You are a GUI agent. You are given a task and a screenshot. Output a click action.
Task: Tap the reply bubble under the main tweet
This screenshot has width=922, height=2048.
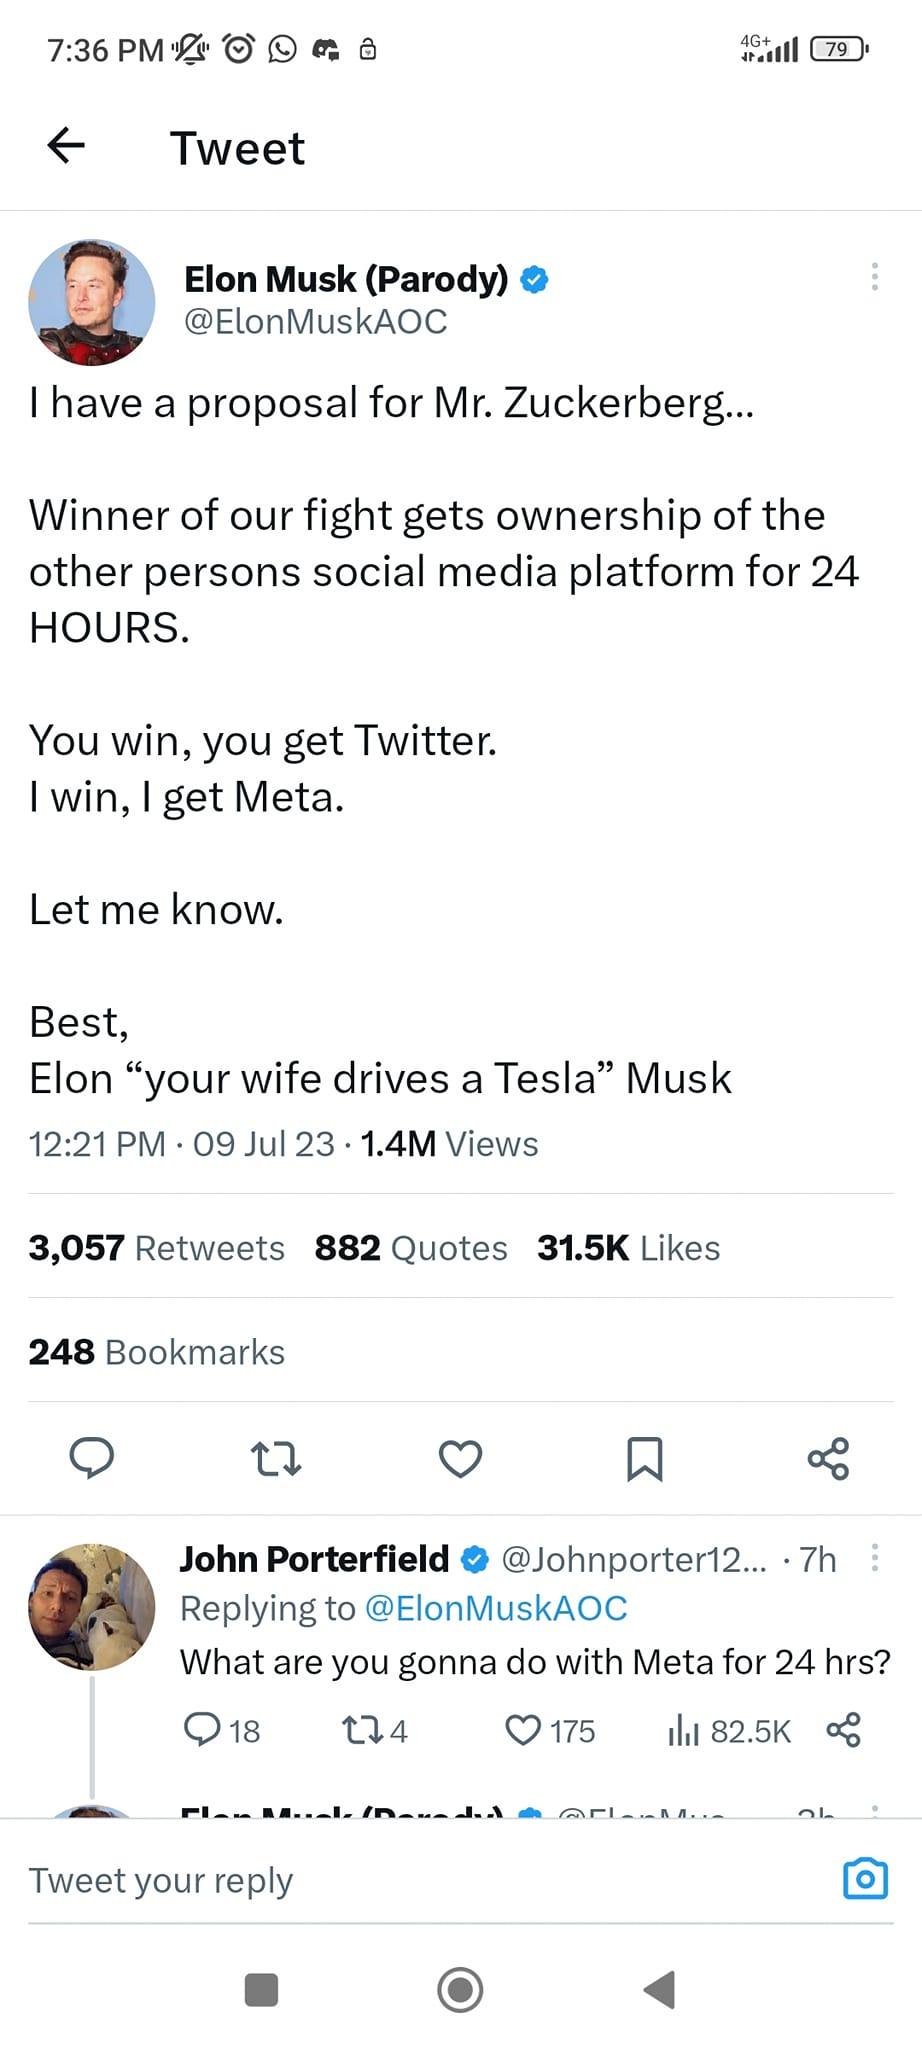(91, 1458)
